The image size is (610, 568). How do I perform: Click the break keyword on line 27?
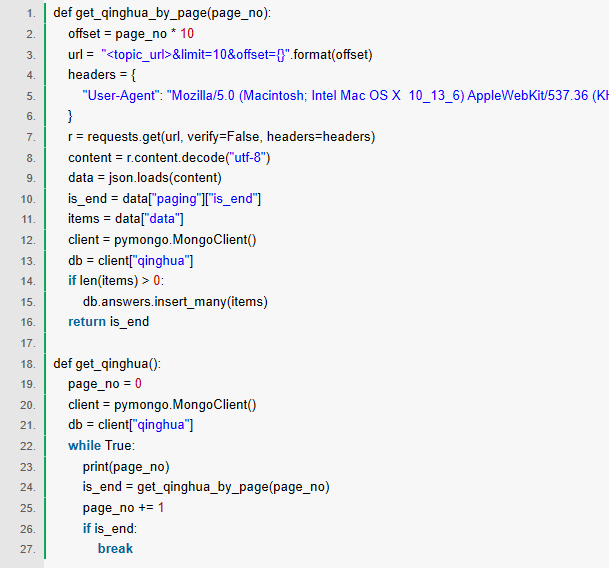115,548
